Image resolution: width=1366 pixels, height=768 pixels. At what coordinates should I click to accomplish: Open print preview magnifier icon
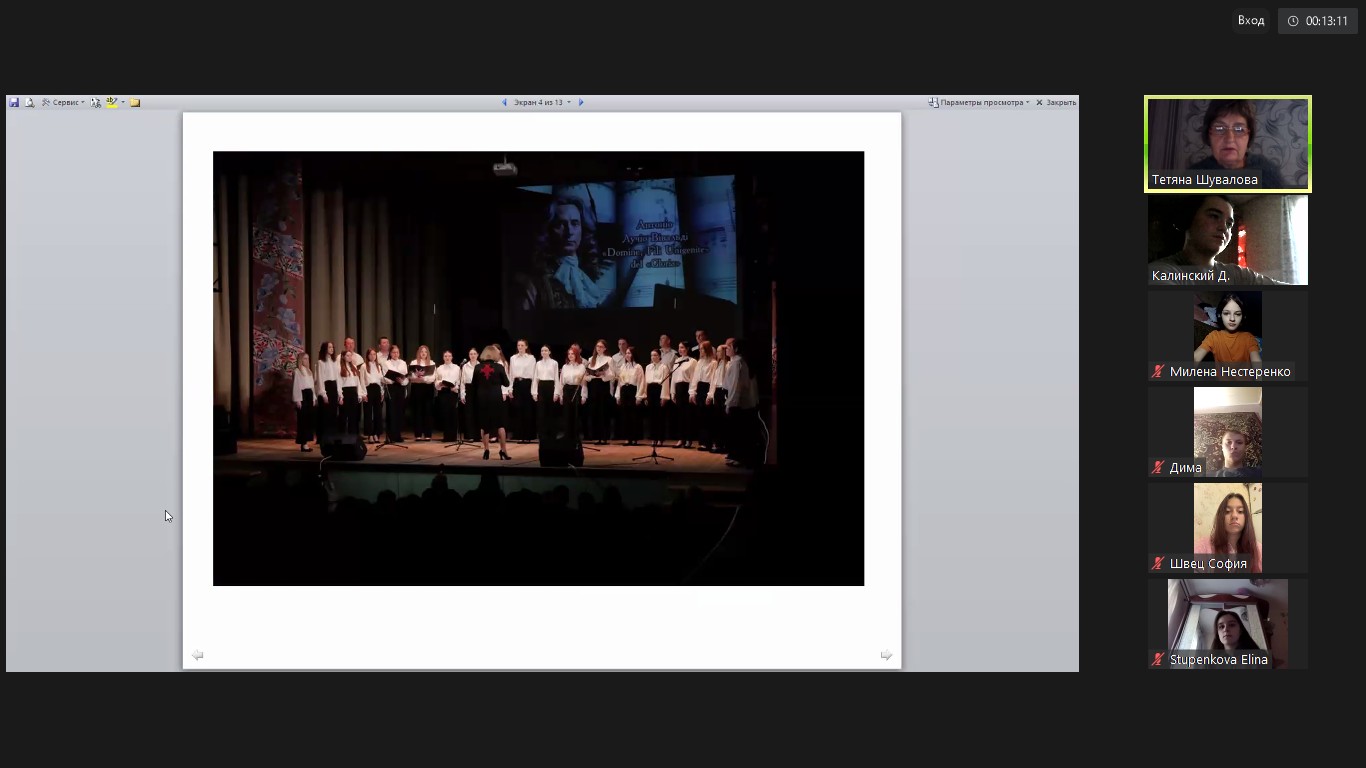coord(29,102)
